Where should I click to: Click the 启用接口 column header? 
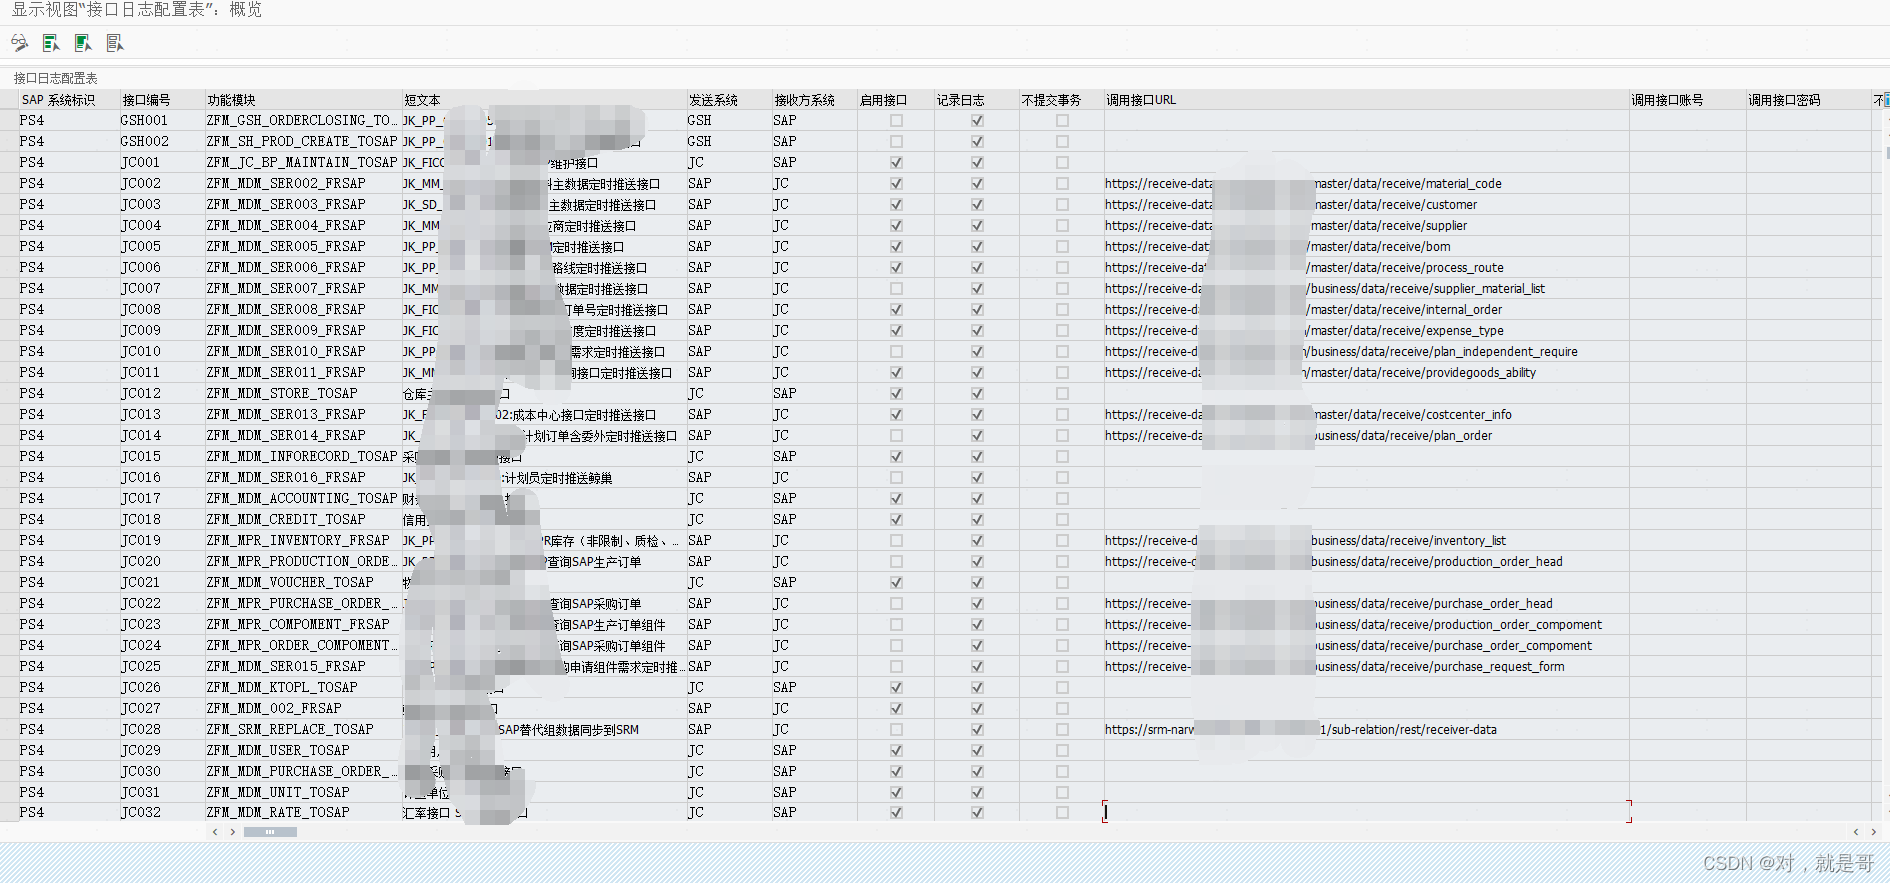(x=895, y=100)
